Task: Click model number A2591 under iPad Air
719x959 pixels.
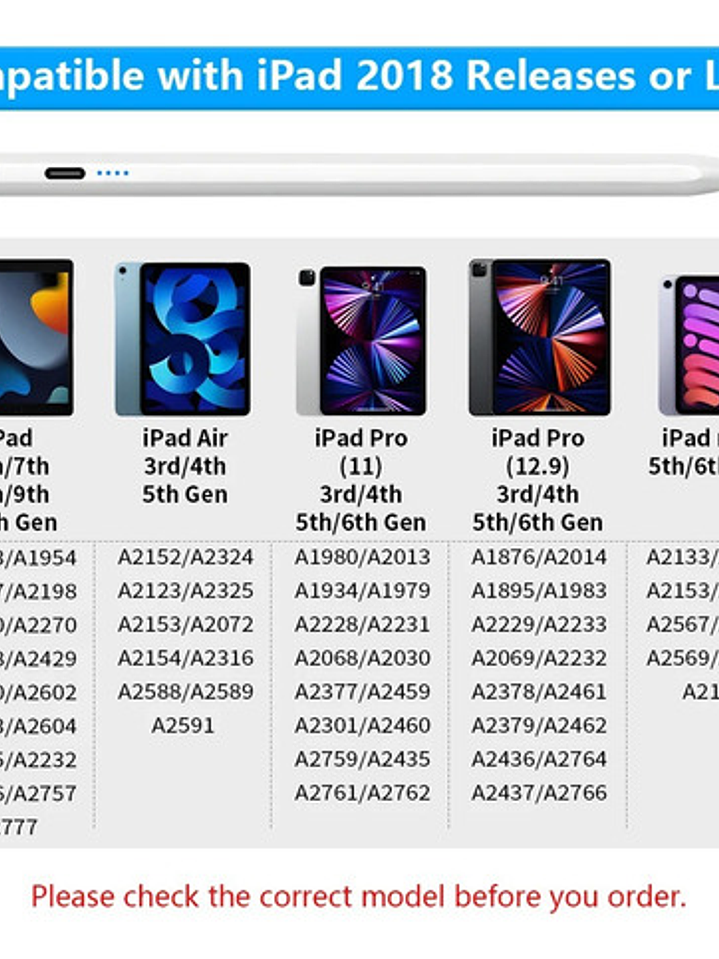Action: pos(183,725)
